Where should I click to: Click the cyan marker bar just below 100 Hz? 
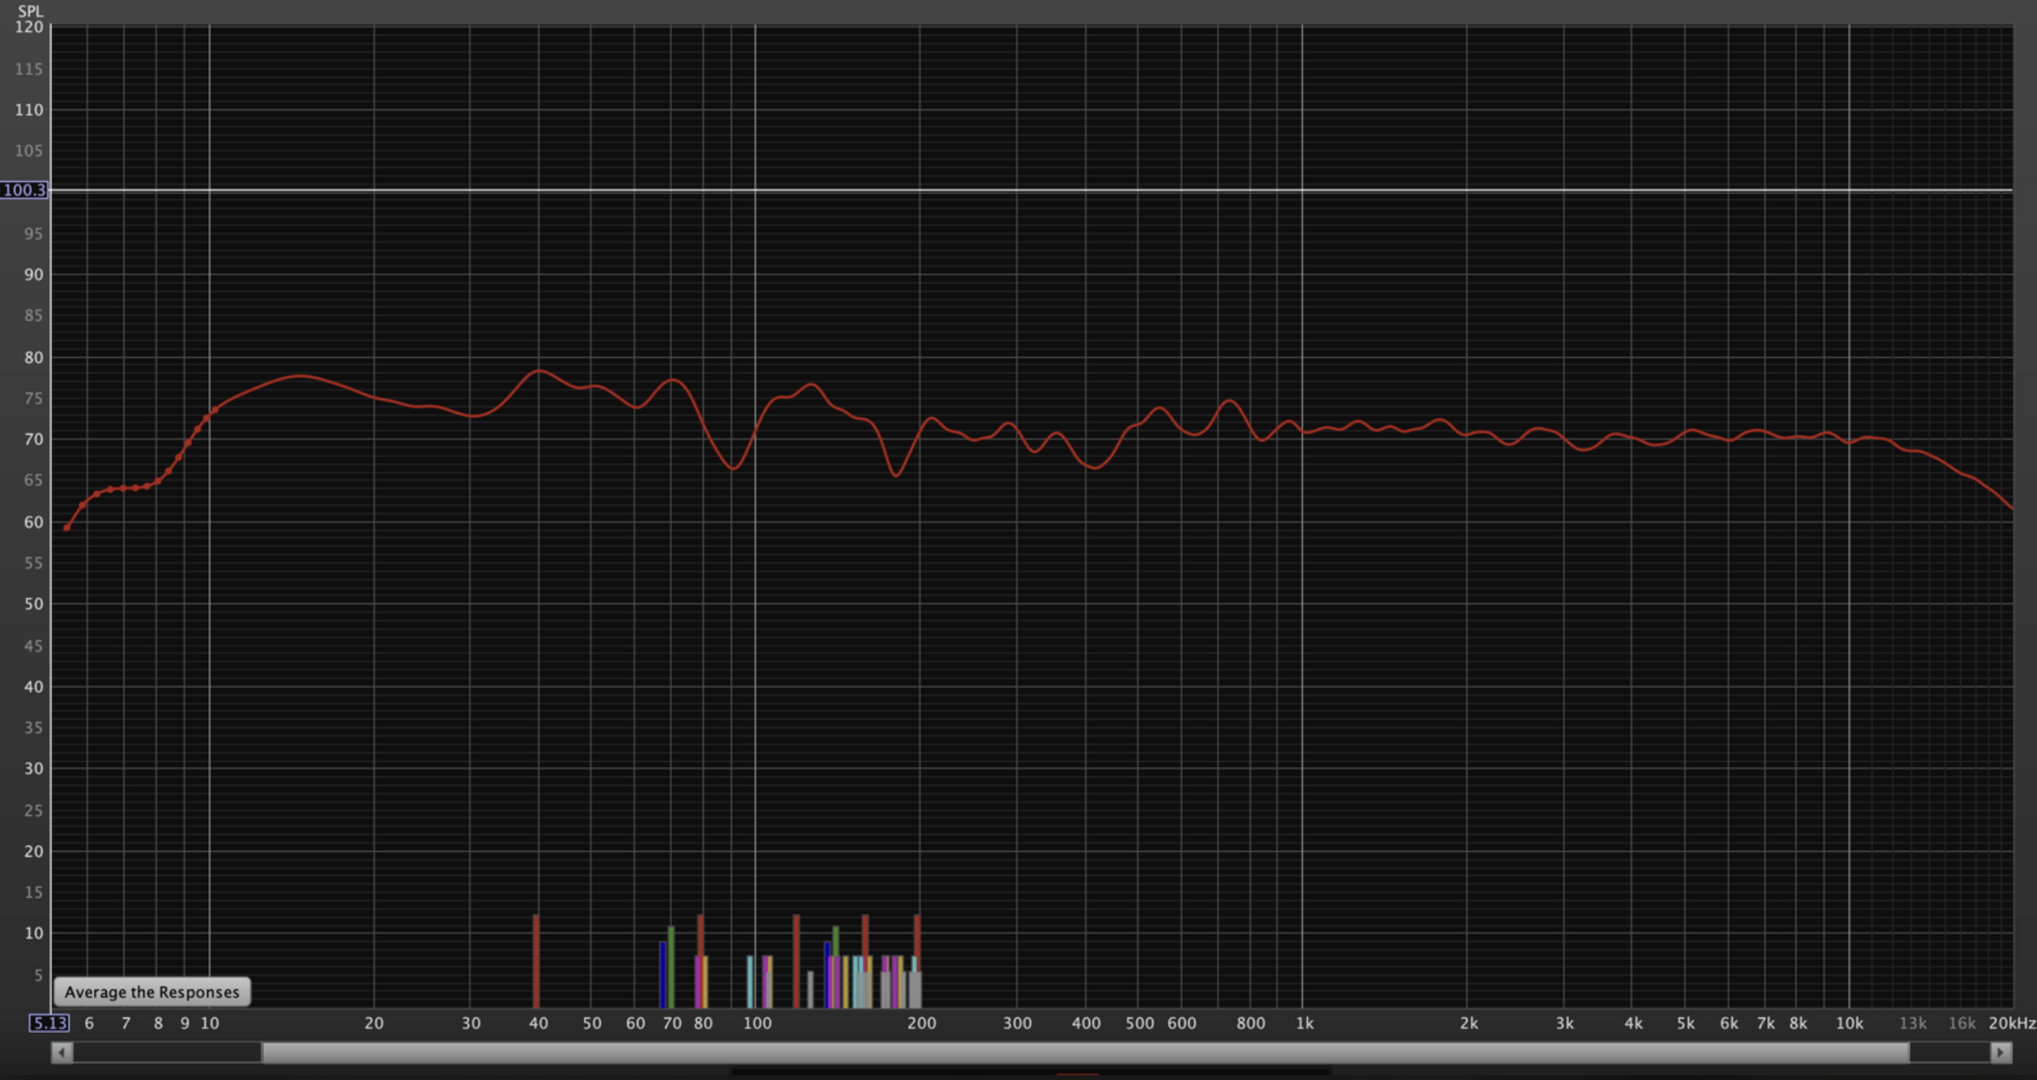point(749,982)
